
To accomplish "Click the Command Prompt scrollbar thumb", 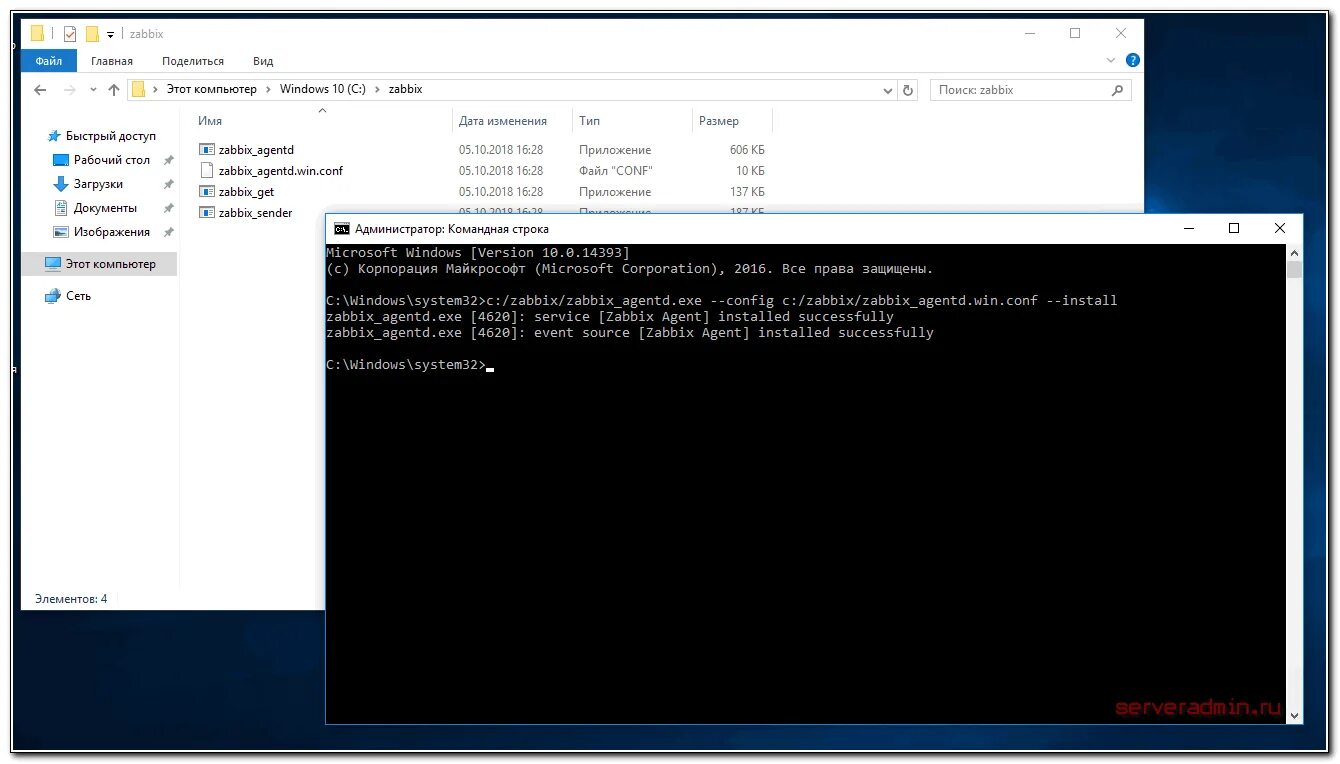I will coord(1294,269).
